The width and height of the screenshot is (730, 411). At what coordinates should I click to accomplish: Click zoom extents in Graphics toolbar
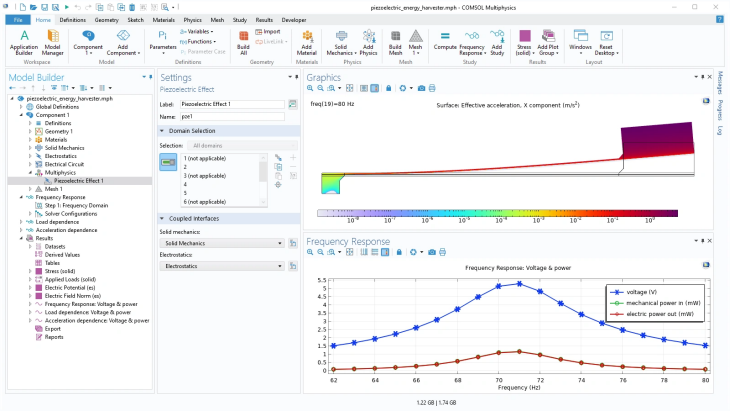(x=350, y=88)
